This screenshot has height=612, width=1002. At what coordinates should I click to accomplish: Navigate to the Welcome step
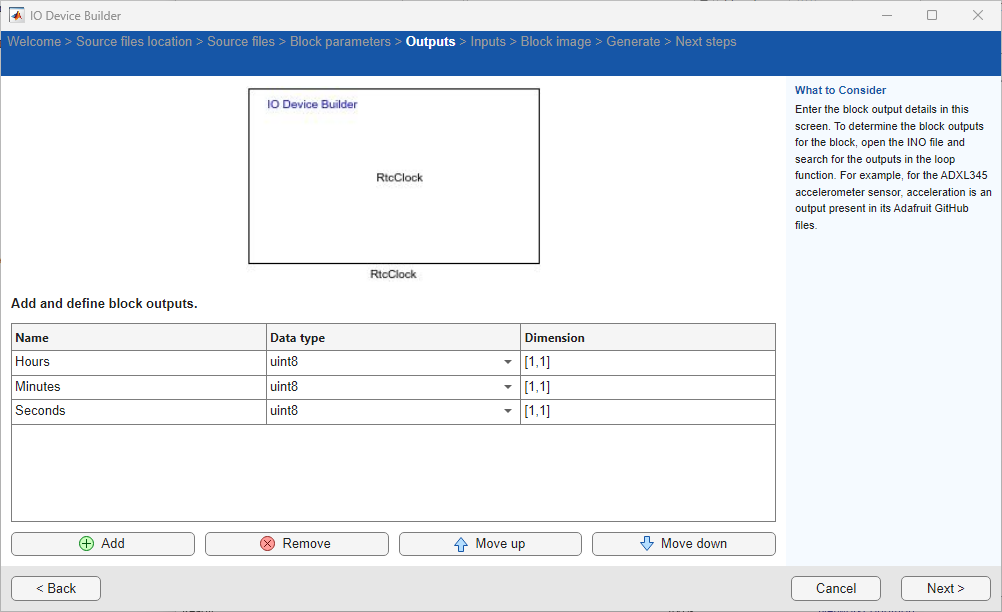click(x=34, y=41)
